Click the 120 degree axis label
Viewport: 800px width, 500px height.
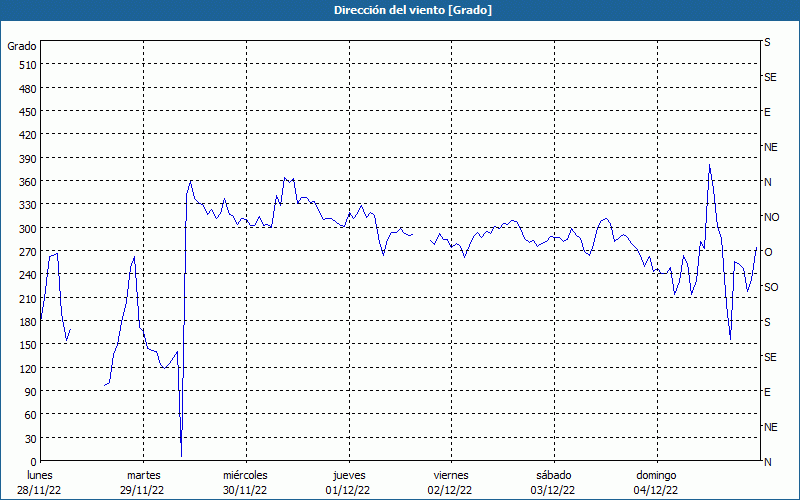(x=28, y=368)
